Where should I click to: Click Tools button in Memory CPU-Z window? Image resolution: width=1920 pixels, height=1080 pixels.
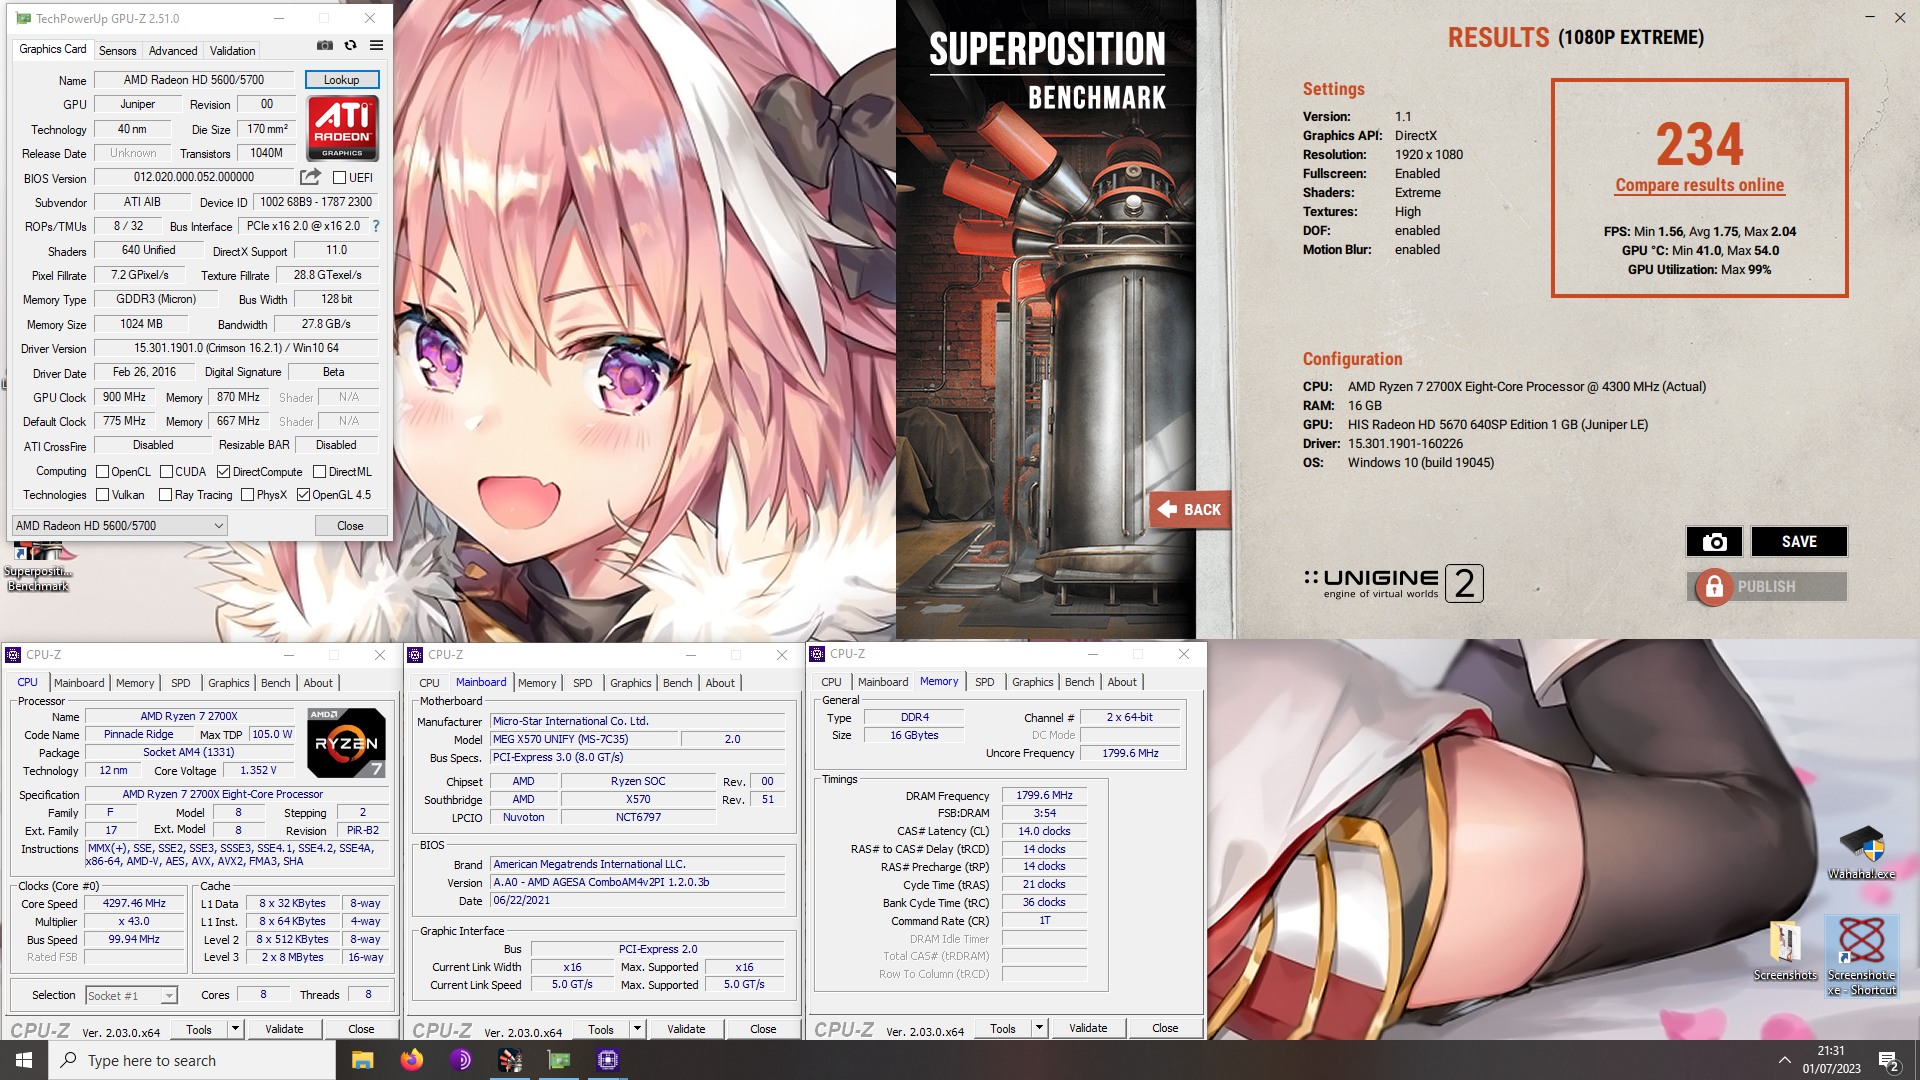[1002, 1028]
